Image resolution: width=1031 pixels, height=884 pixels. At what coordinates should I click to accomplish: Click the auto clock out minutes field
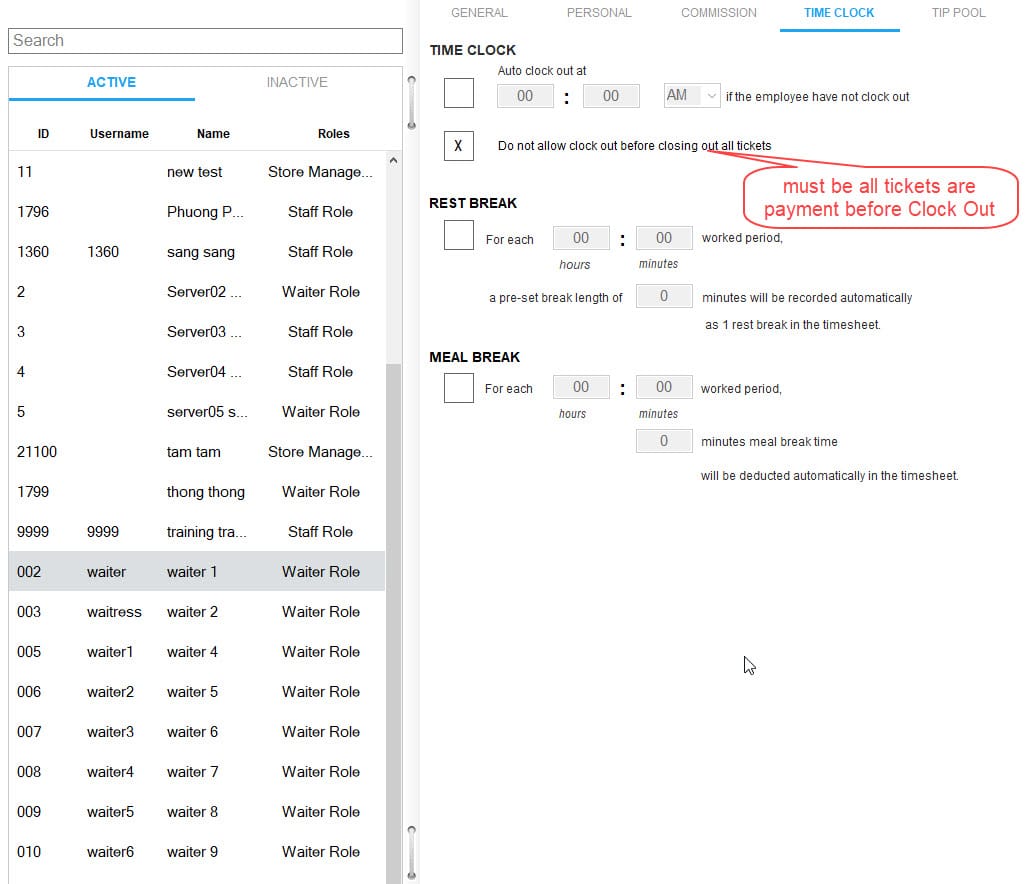[611, 96]
